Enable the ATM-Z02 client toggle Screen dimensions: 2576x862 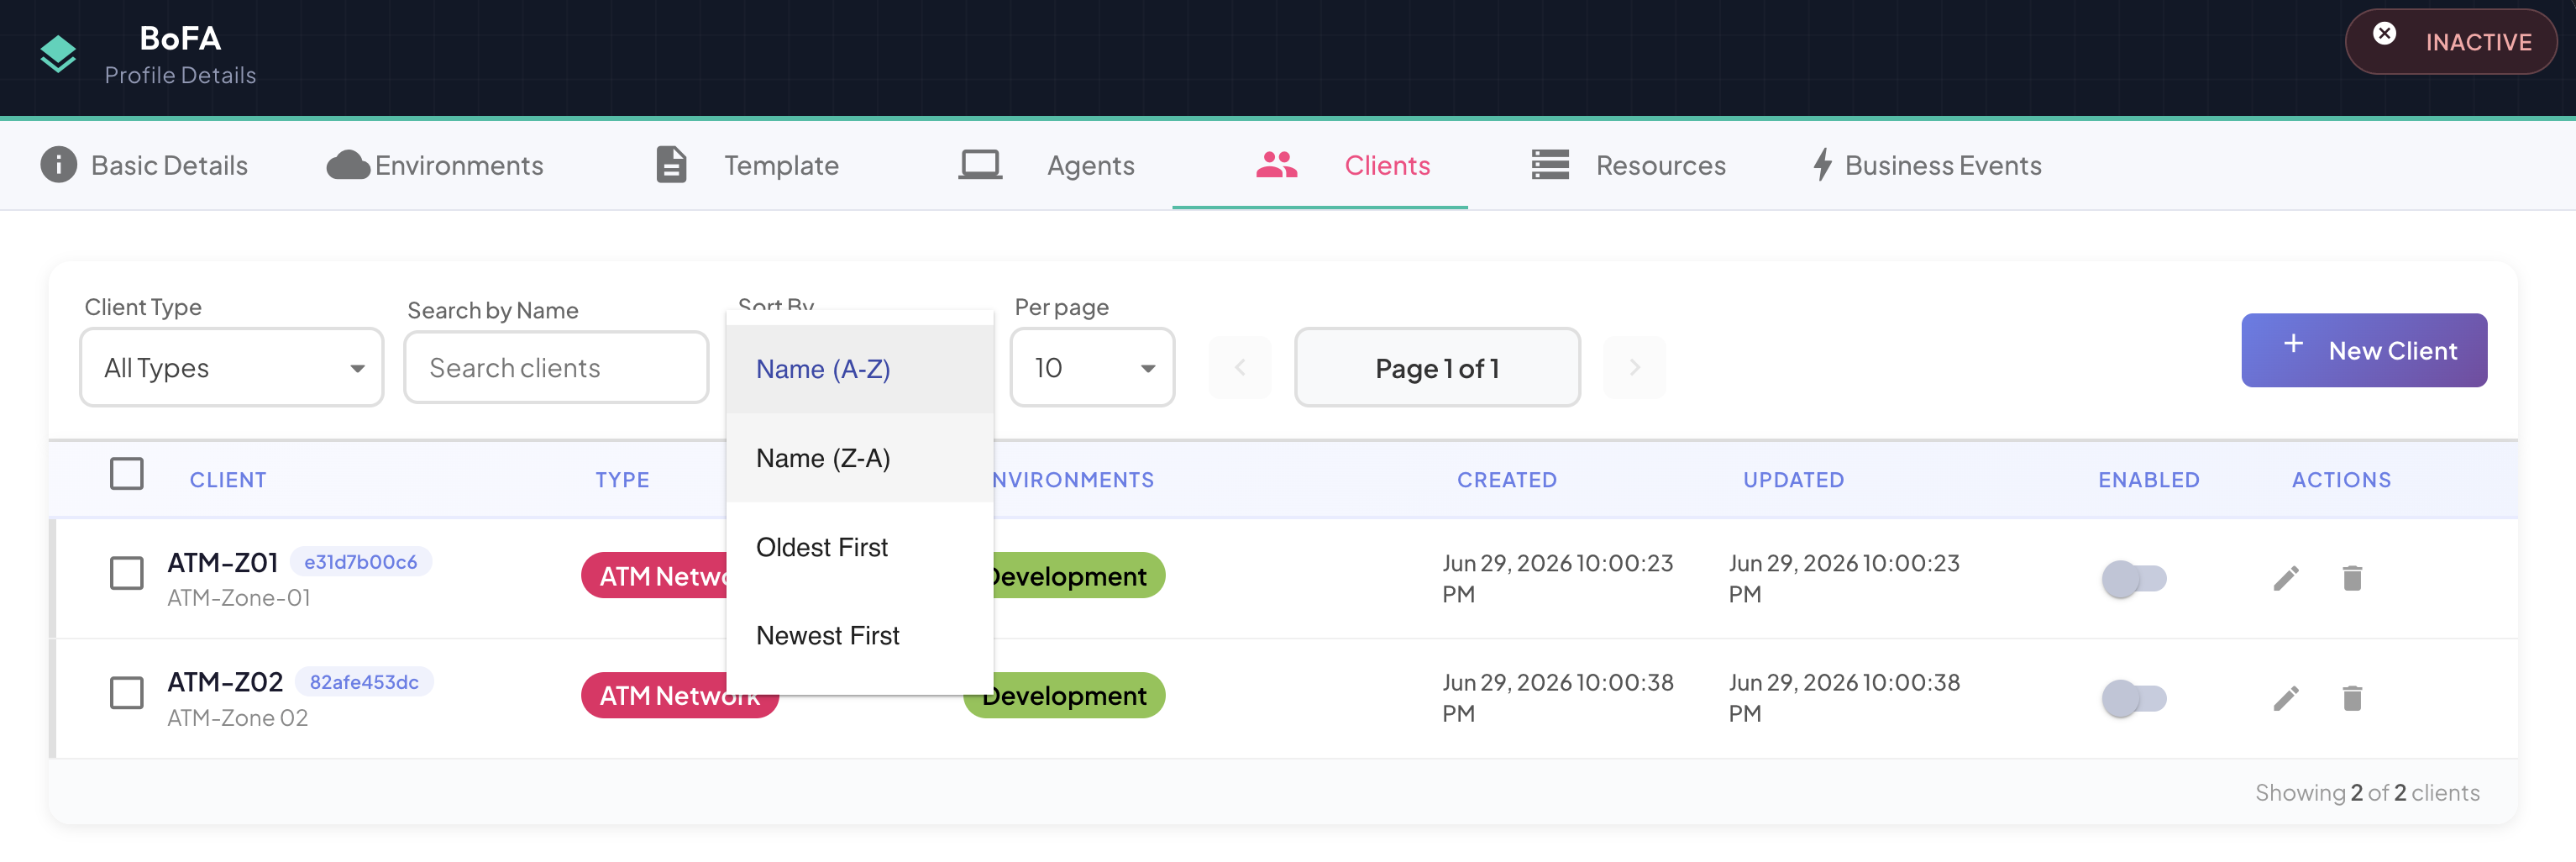[x=2133, y=698]
